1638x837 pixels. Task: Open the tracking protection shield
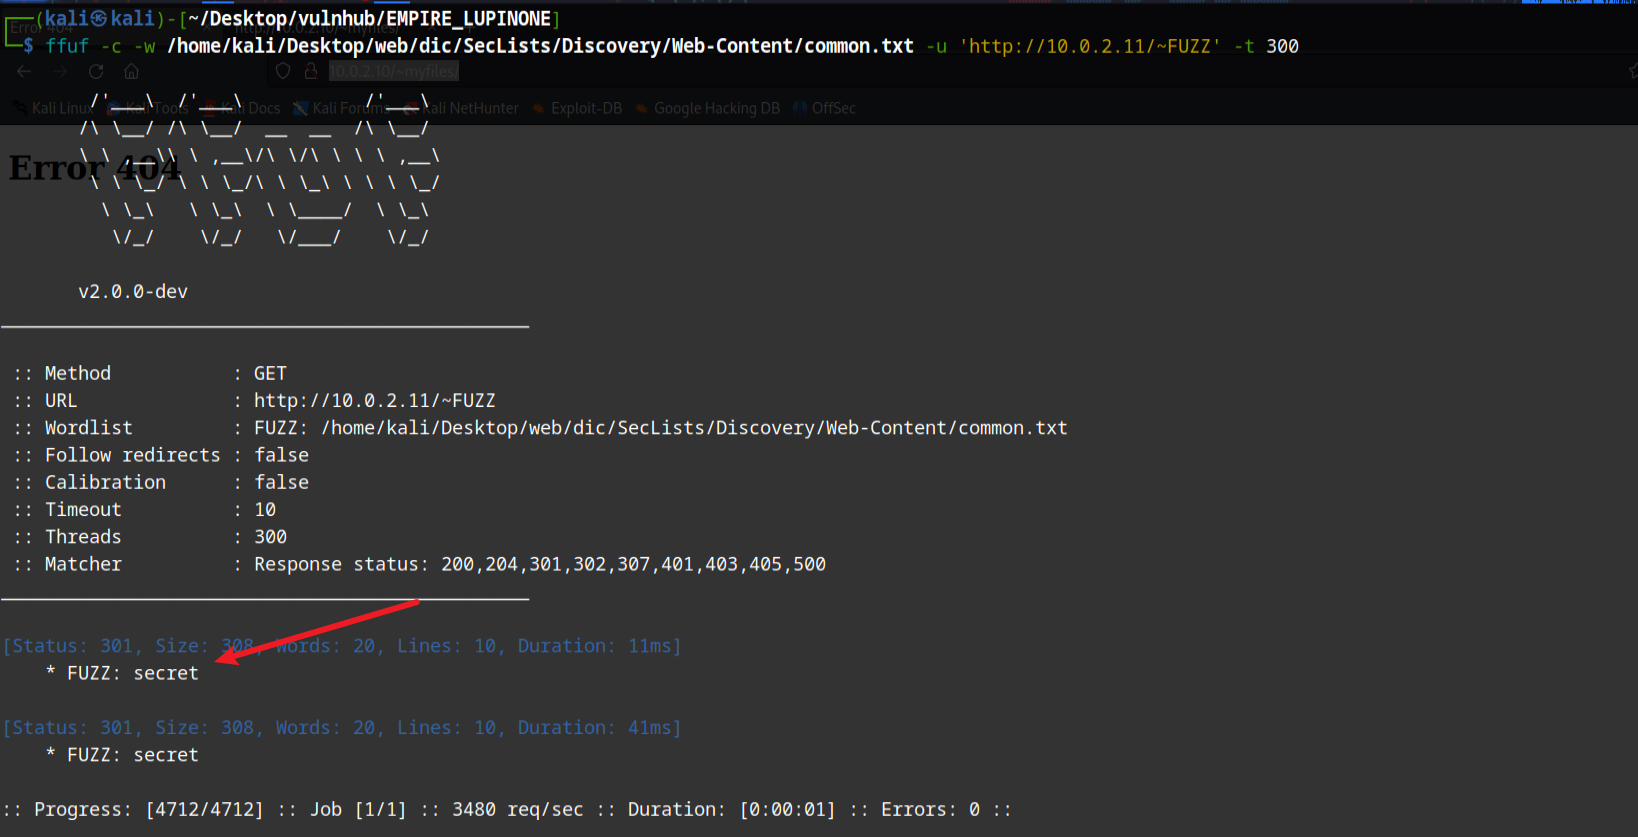[x=283, y=71]
